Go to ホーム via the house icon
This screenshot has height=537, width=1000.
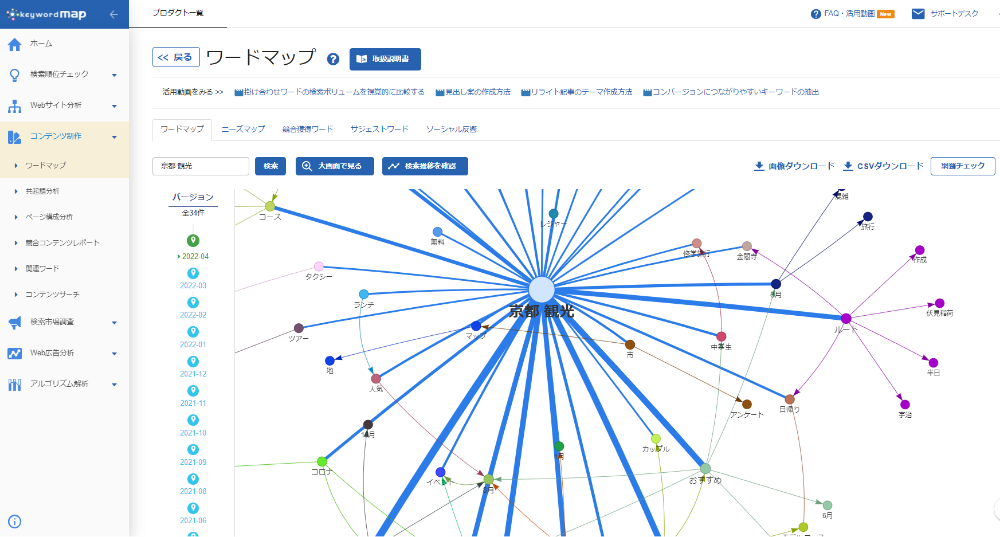[15, 44]
